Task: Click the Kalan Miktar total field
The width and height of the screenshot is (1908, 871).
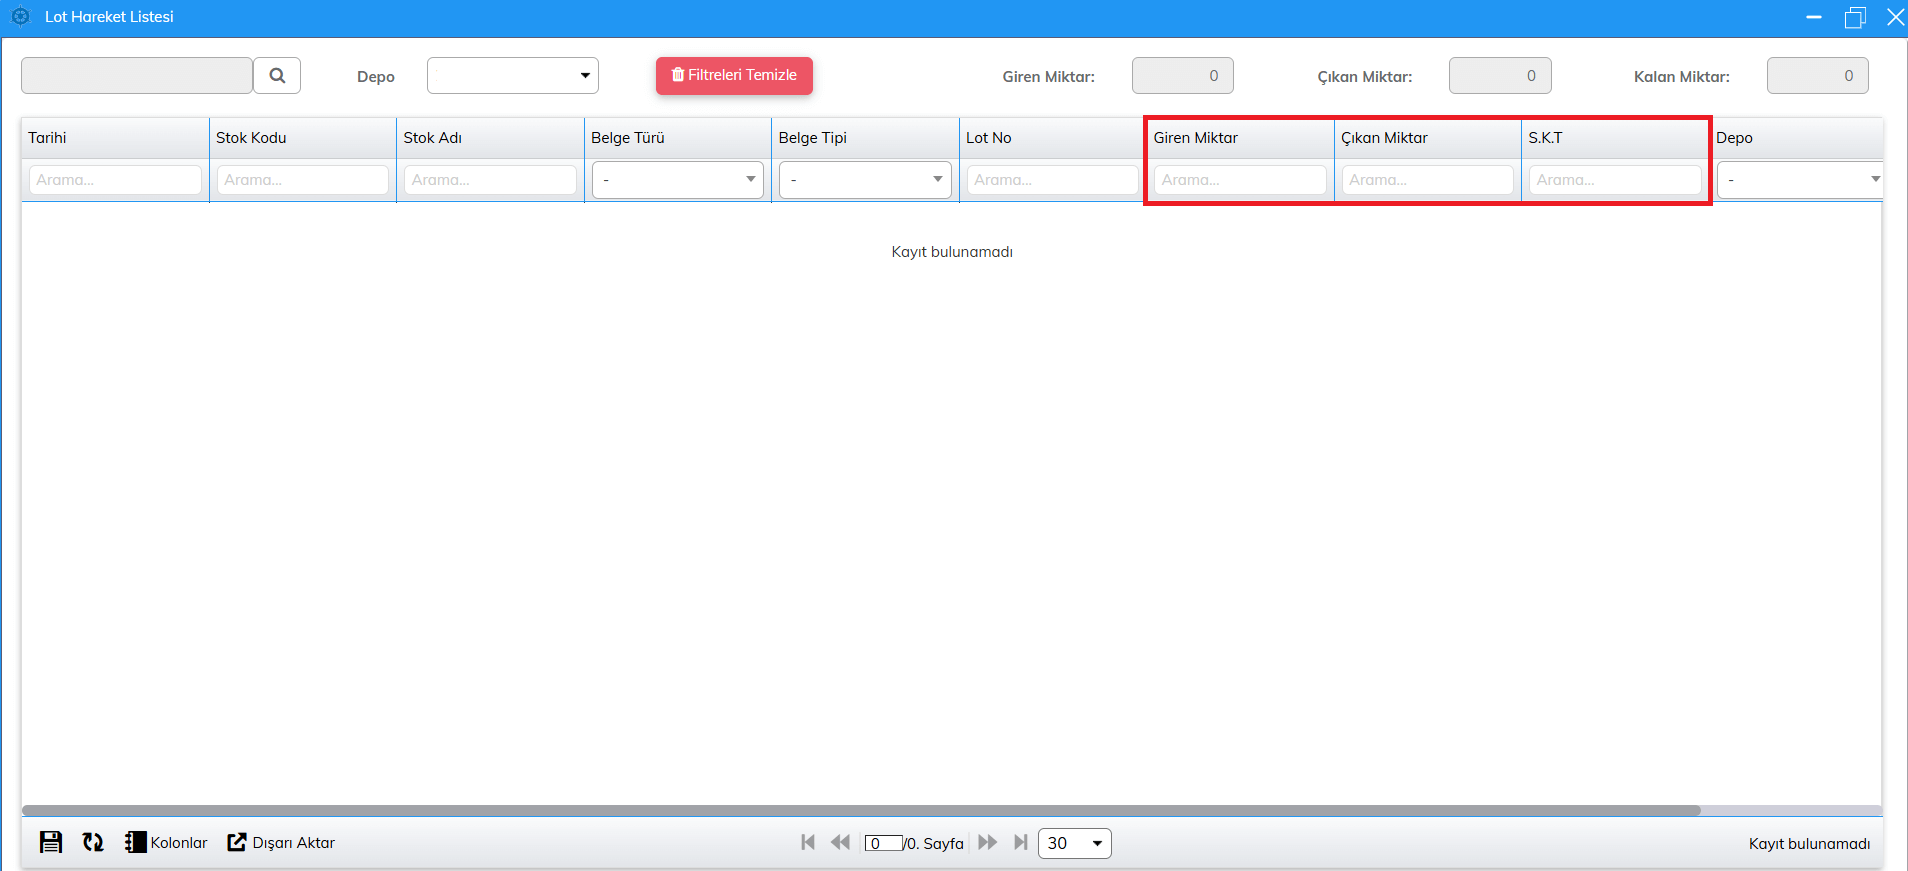Action: (1818, 75)
